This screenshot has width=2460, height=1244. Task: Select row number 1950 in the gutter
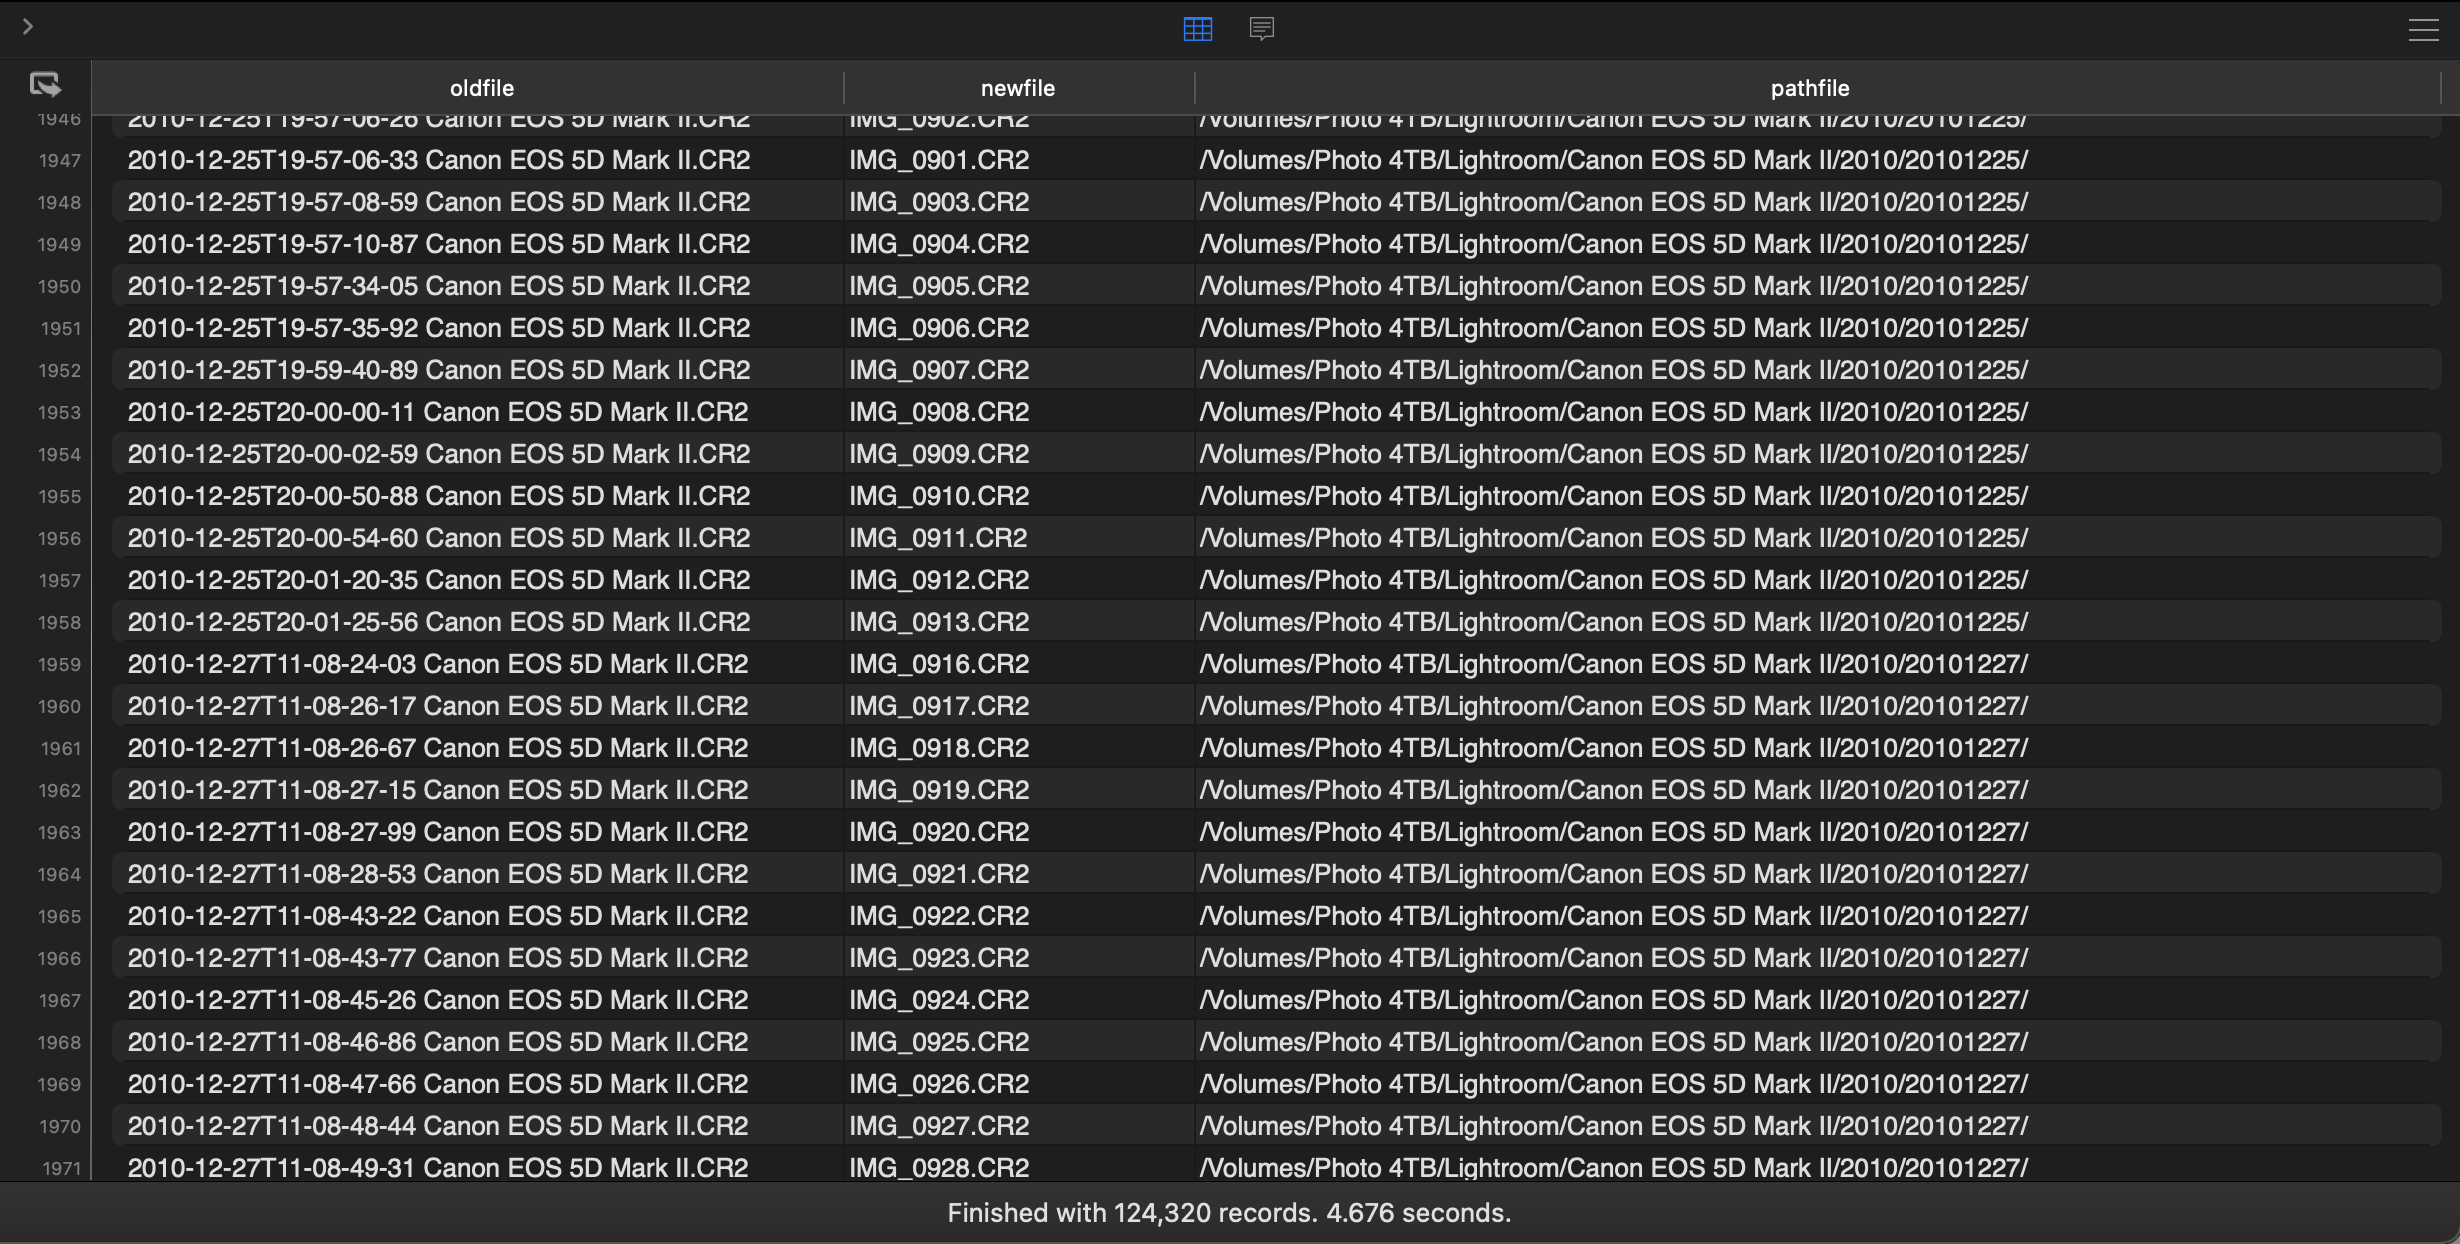click(58, 287)
